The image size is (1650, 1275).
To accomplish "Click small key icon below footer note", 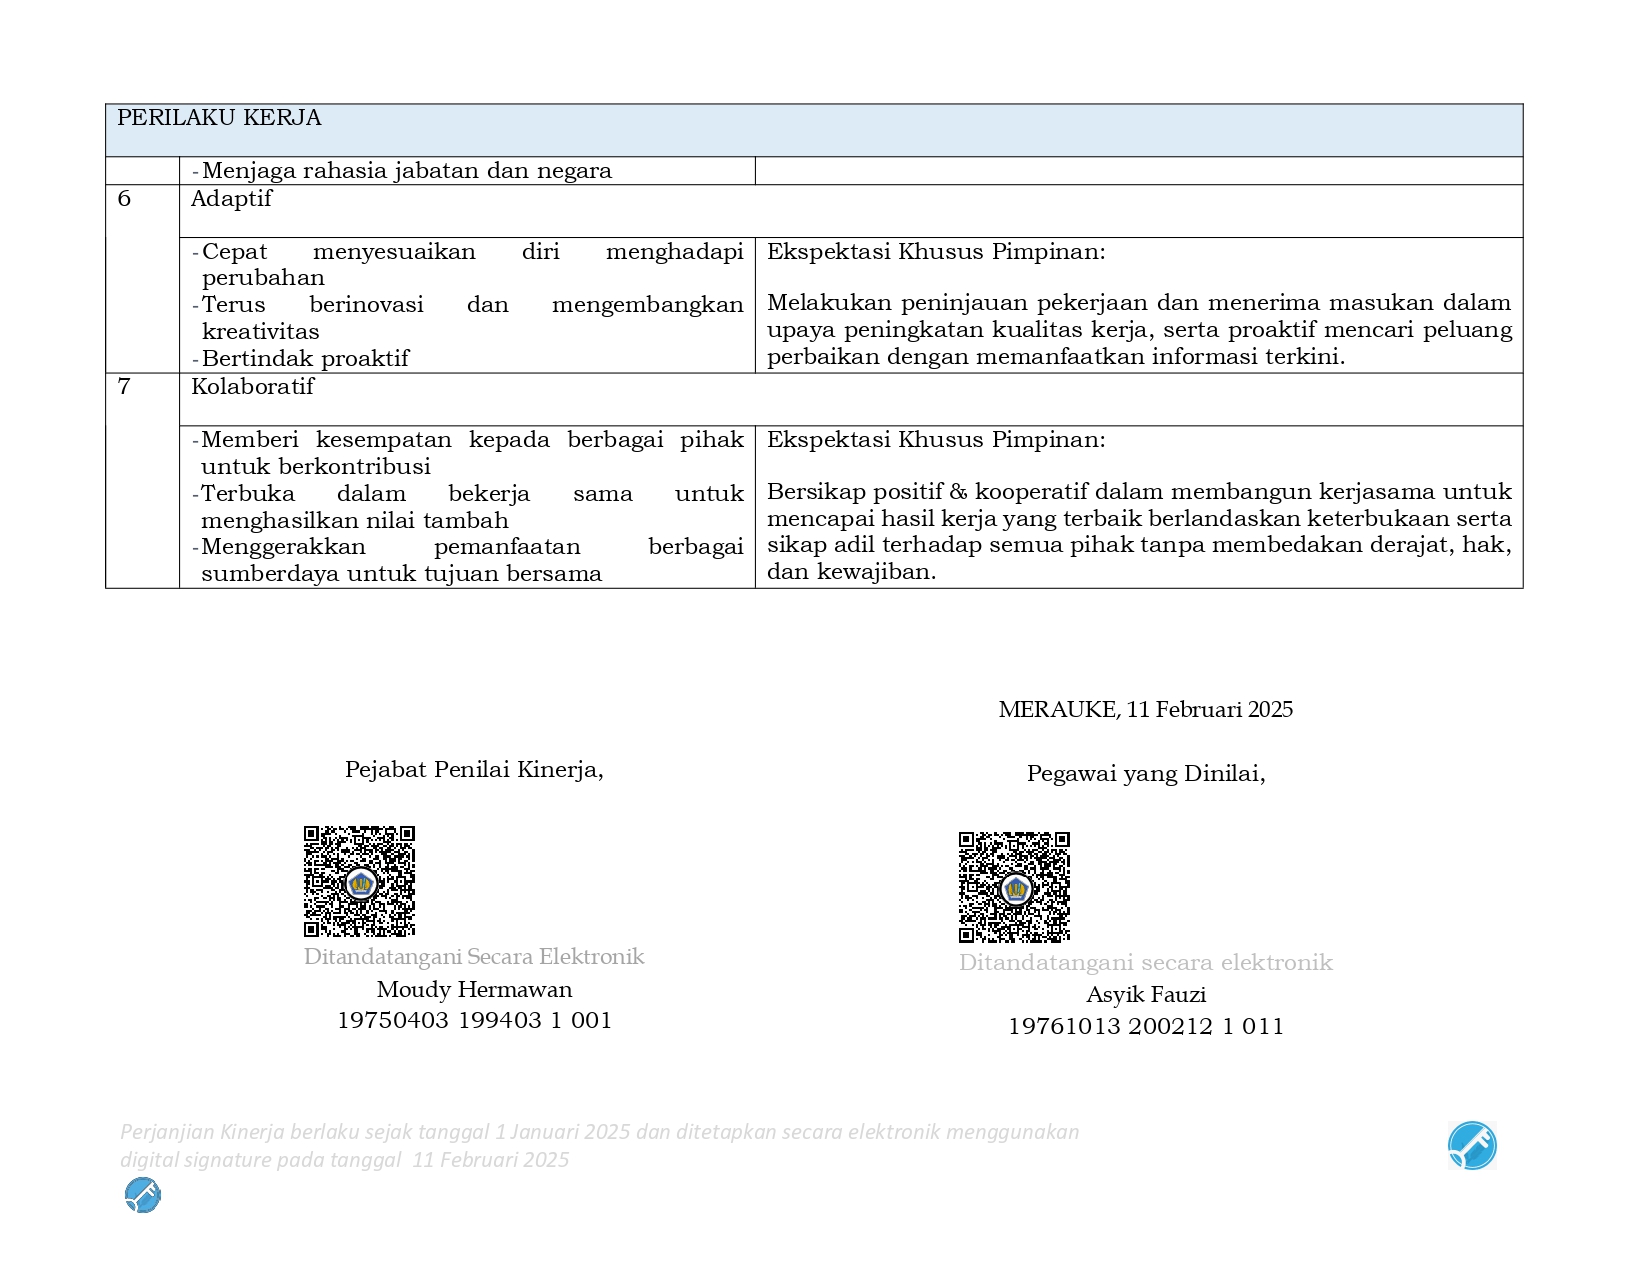I will [x=143, y=1195].
